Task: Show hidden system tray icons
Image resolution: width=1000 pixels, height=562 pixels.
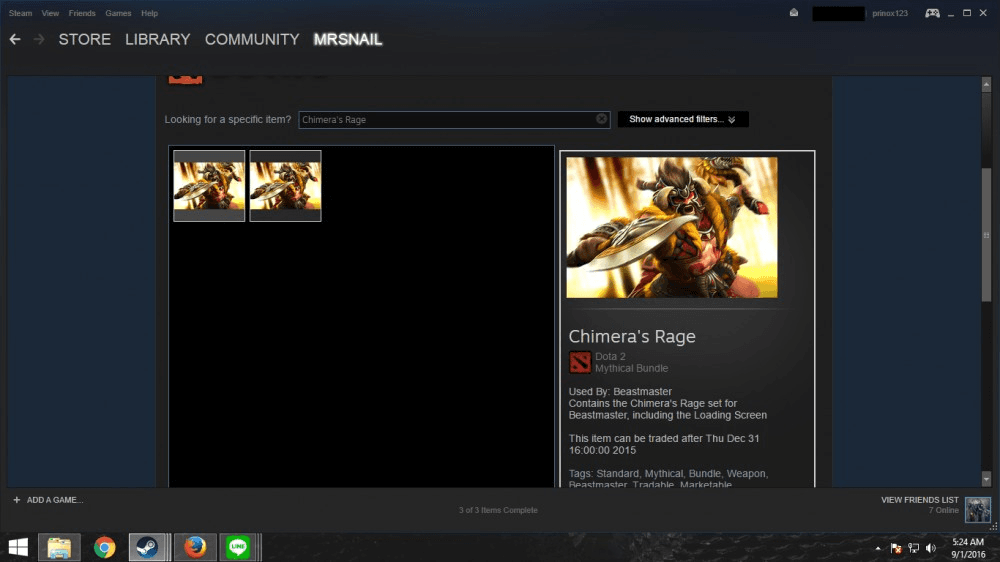Action: point(878,549)
